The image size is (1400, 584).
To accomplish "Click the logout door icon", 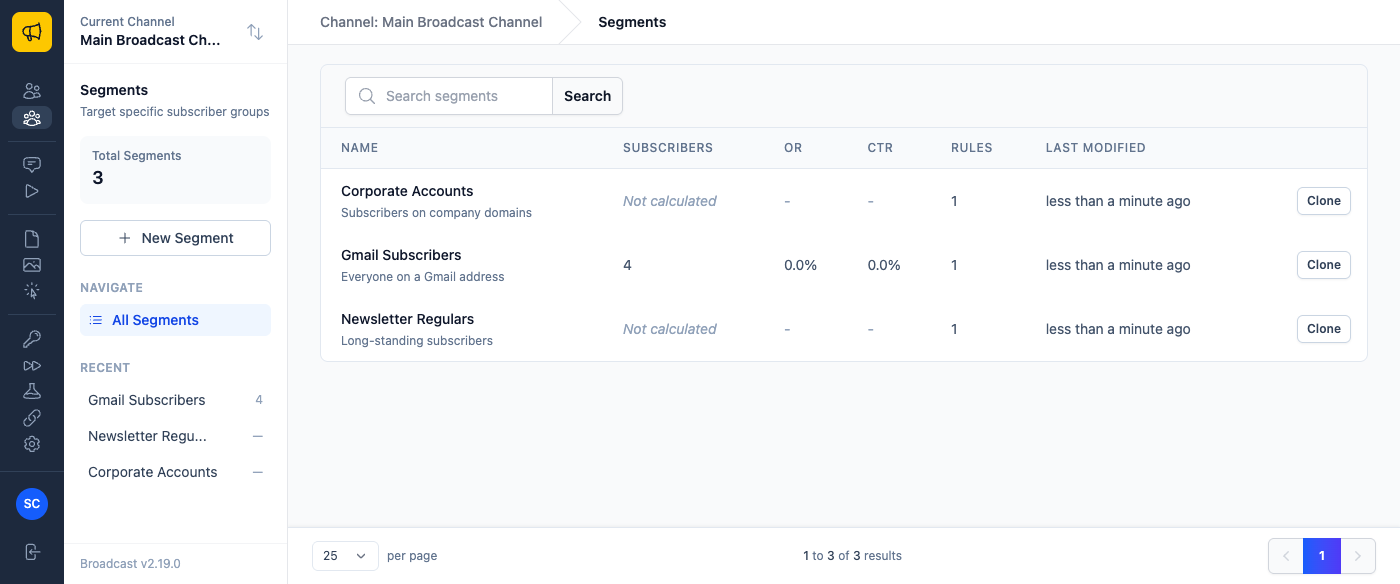I will [x=32, y=552].
